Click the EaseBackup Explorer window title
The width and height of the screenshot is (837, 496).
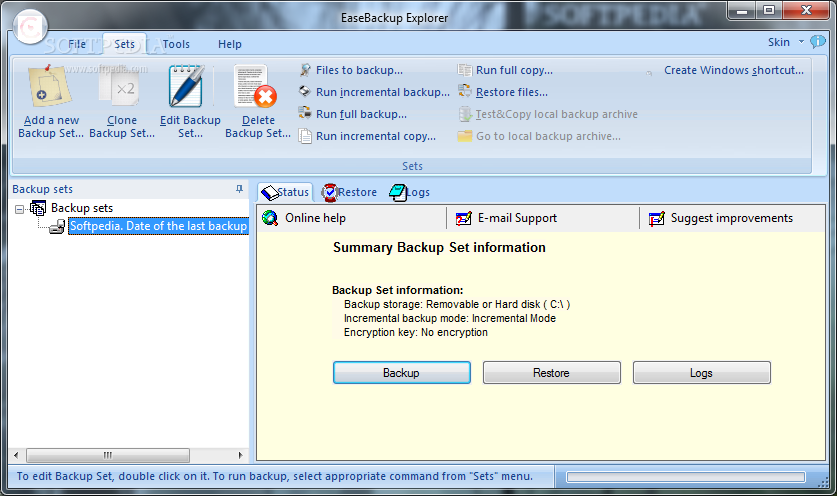(x=394, y=18)
